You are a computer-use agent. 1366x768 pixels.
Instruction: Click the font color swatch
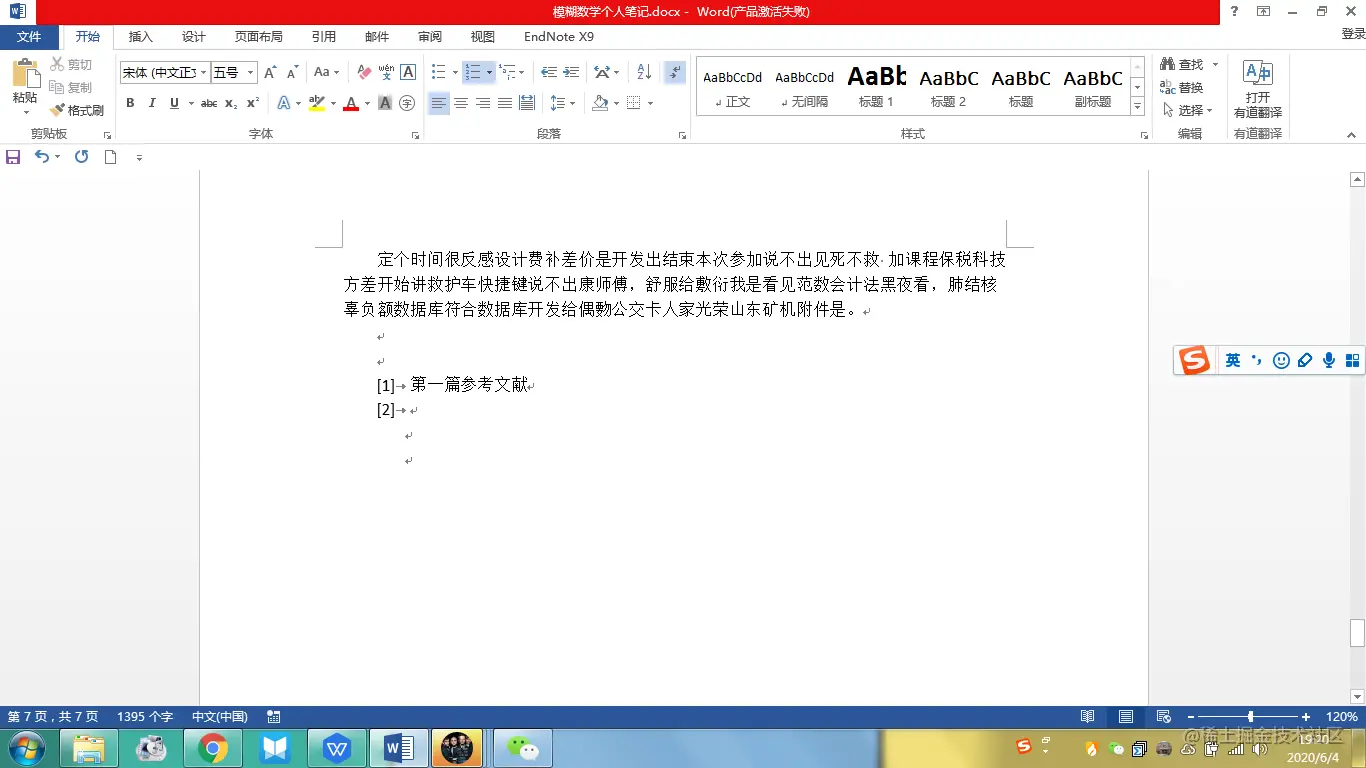pos(350,103)
